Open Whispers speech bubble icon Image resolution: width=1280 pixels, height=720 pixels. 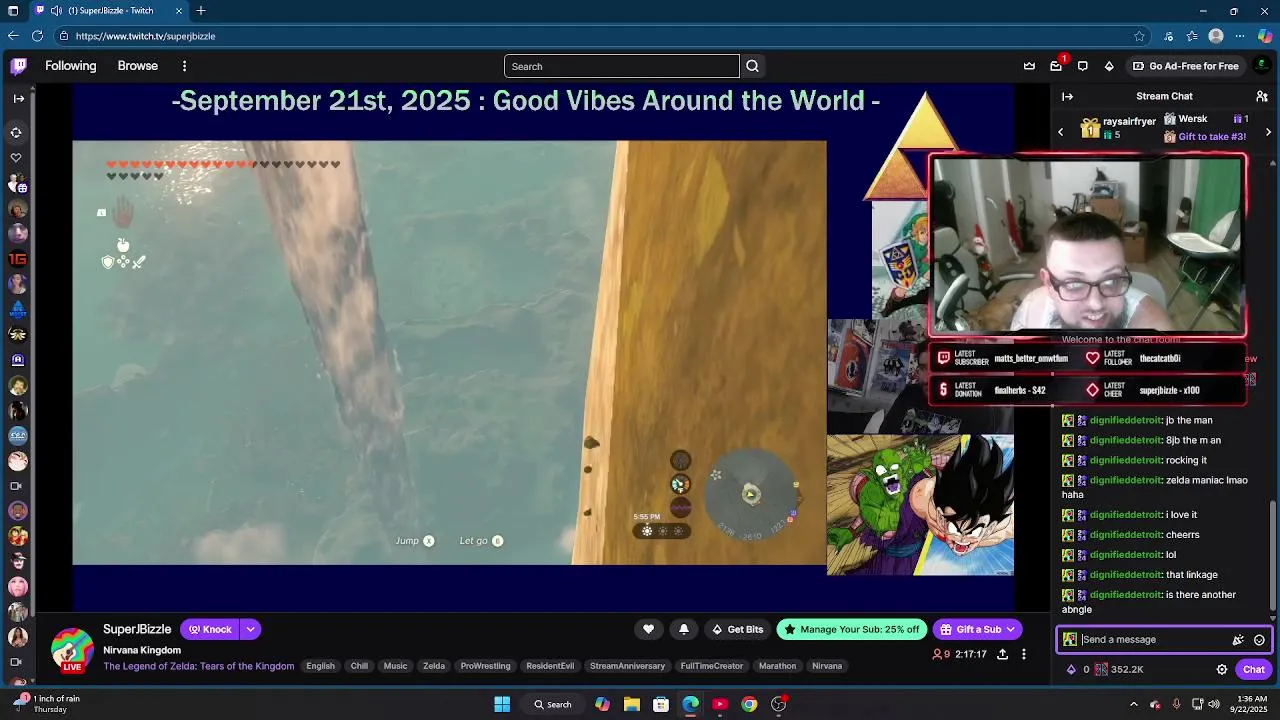pyautogui.click(x=1083, y=66)
